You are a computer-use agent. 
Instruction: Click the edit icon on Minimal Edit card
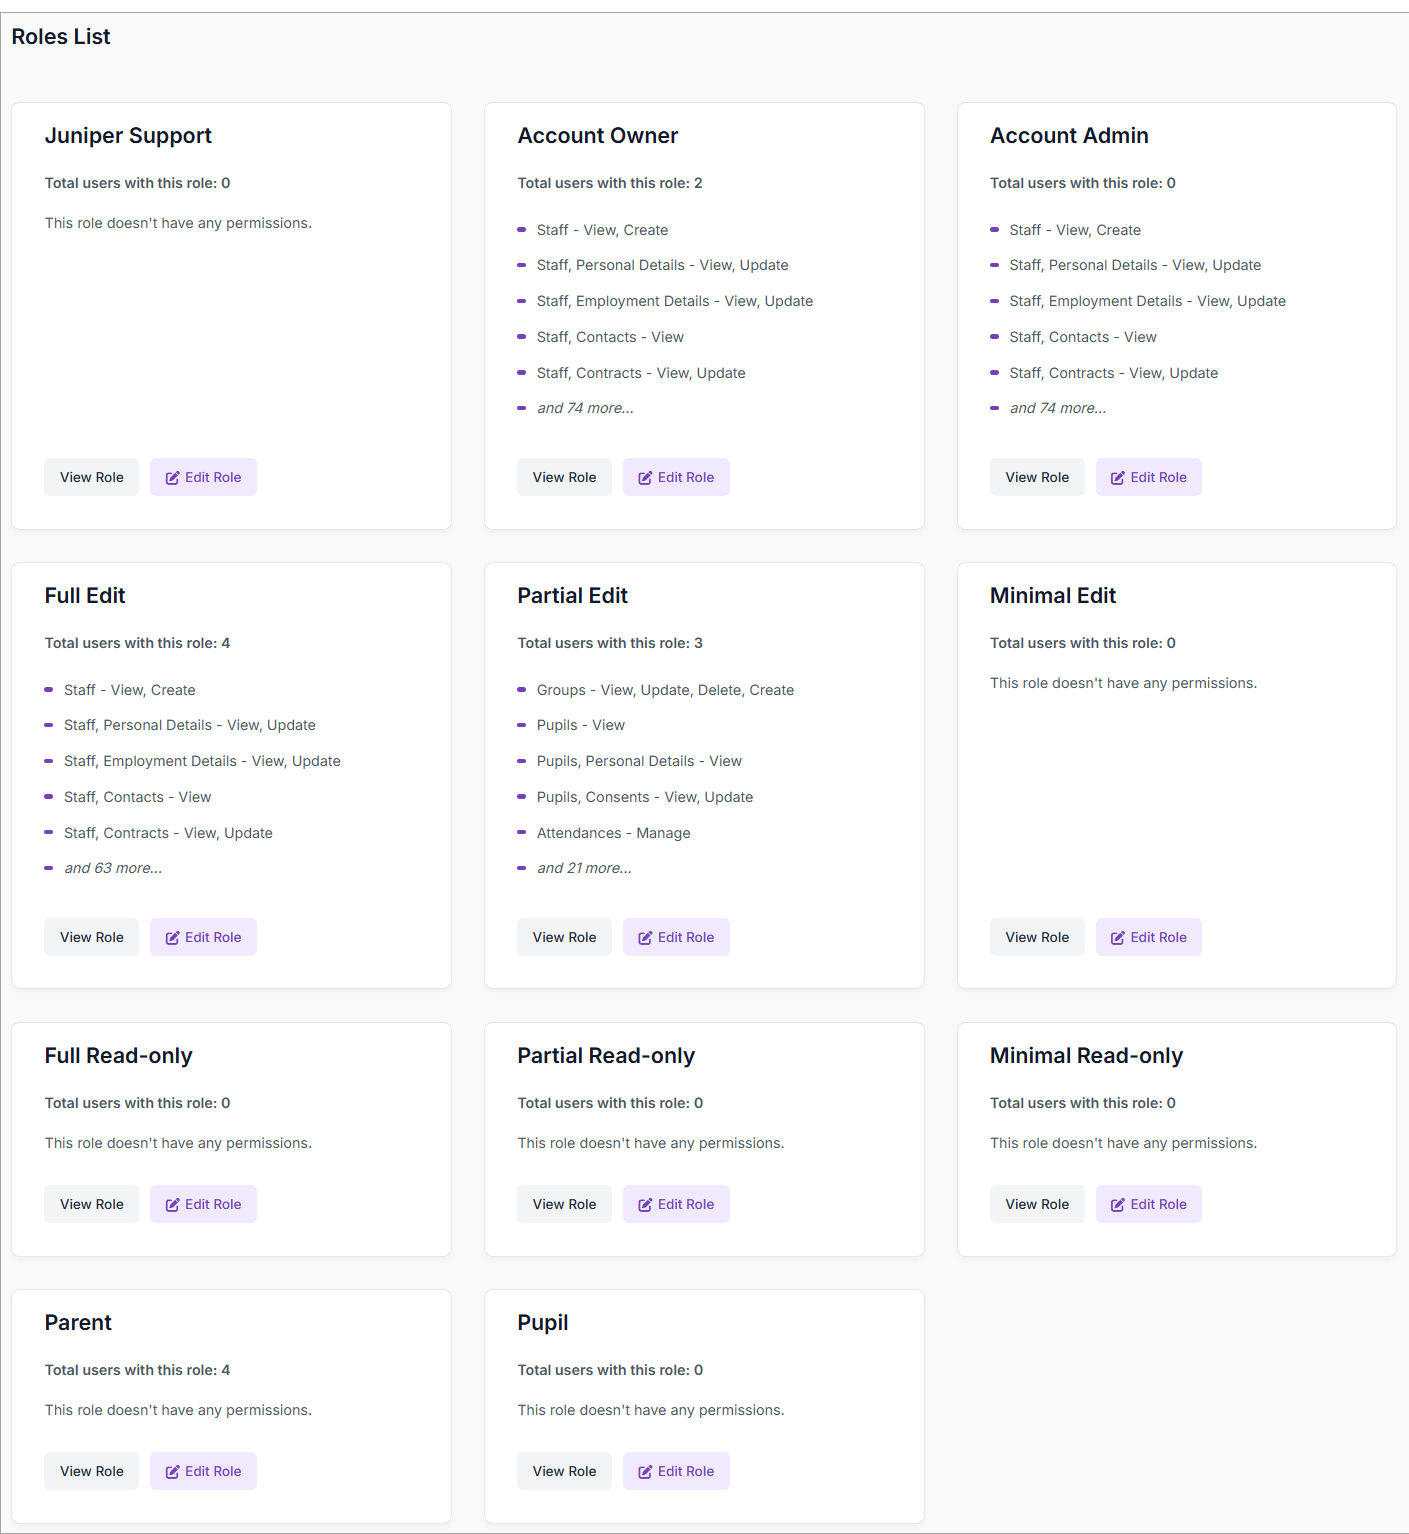pos(1117,938)
